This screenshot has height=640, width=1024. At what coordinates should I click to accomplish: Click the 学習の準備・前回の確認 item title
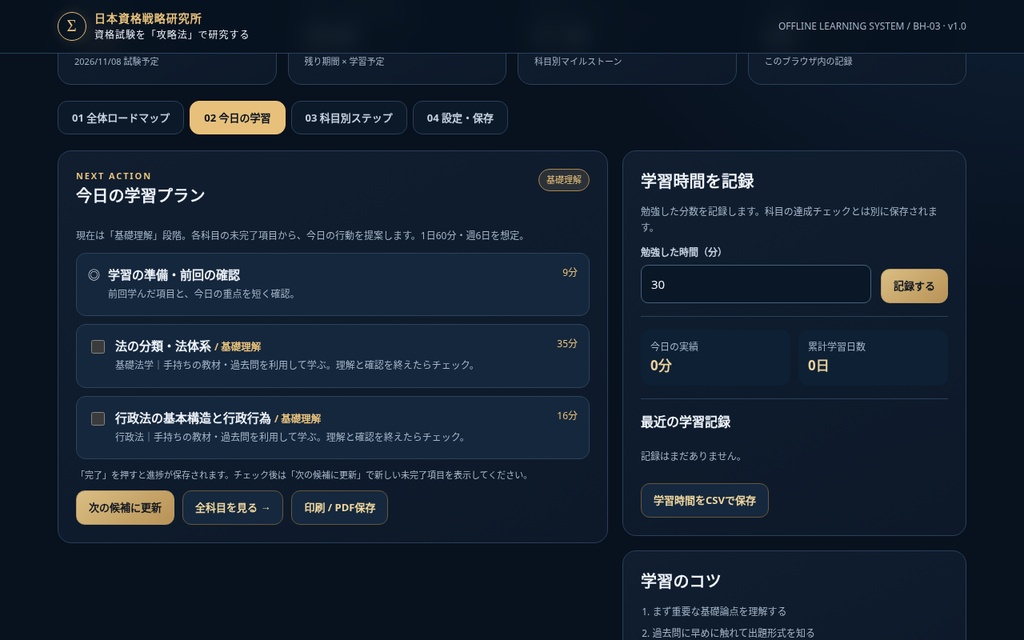click(x=174, y=275)
